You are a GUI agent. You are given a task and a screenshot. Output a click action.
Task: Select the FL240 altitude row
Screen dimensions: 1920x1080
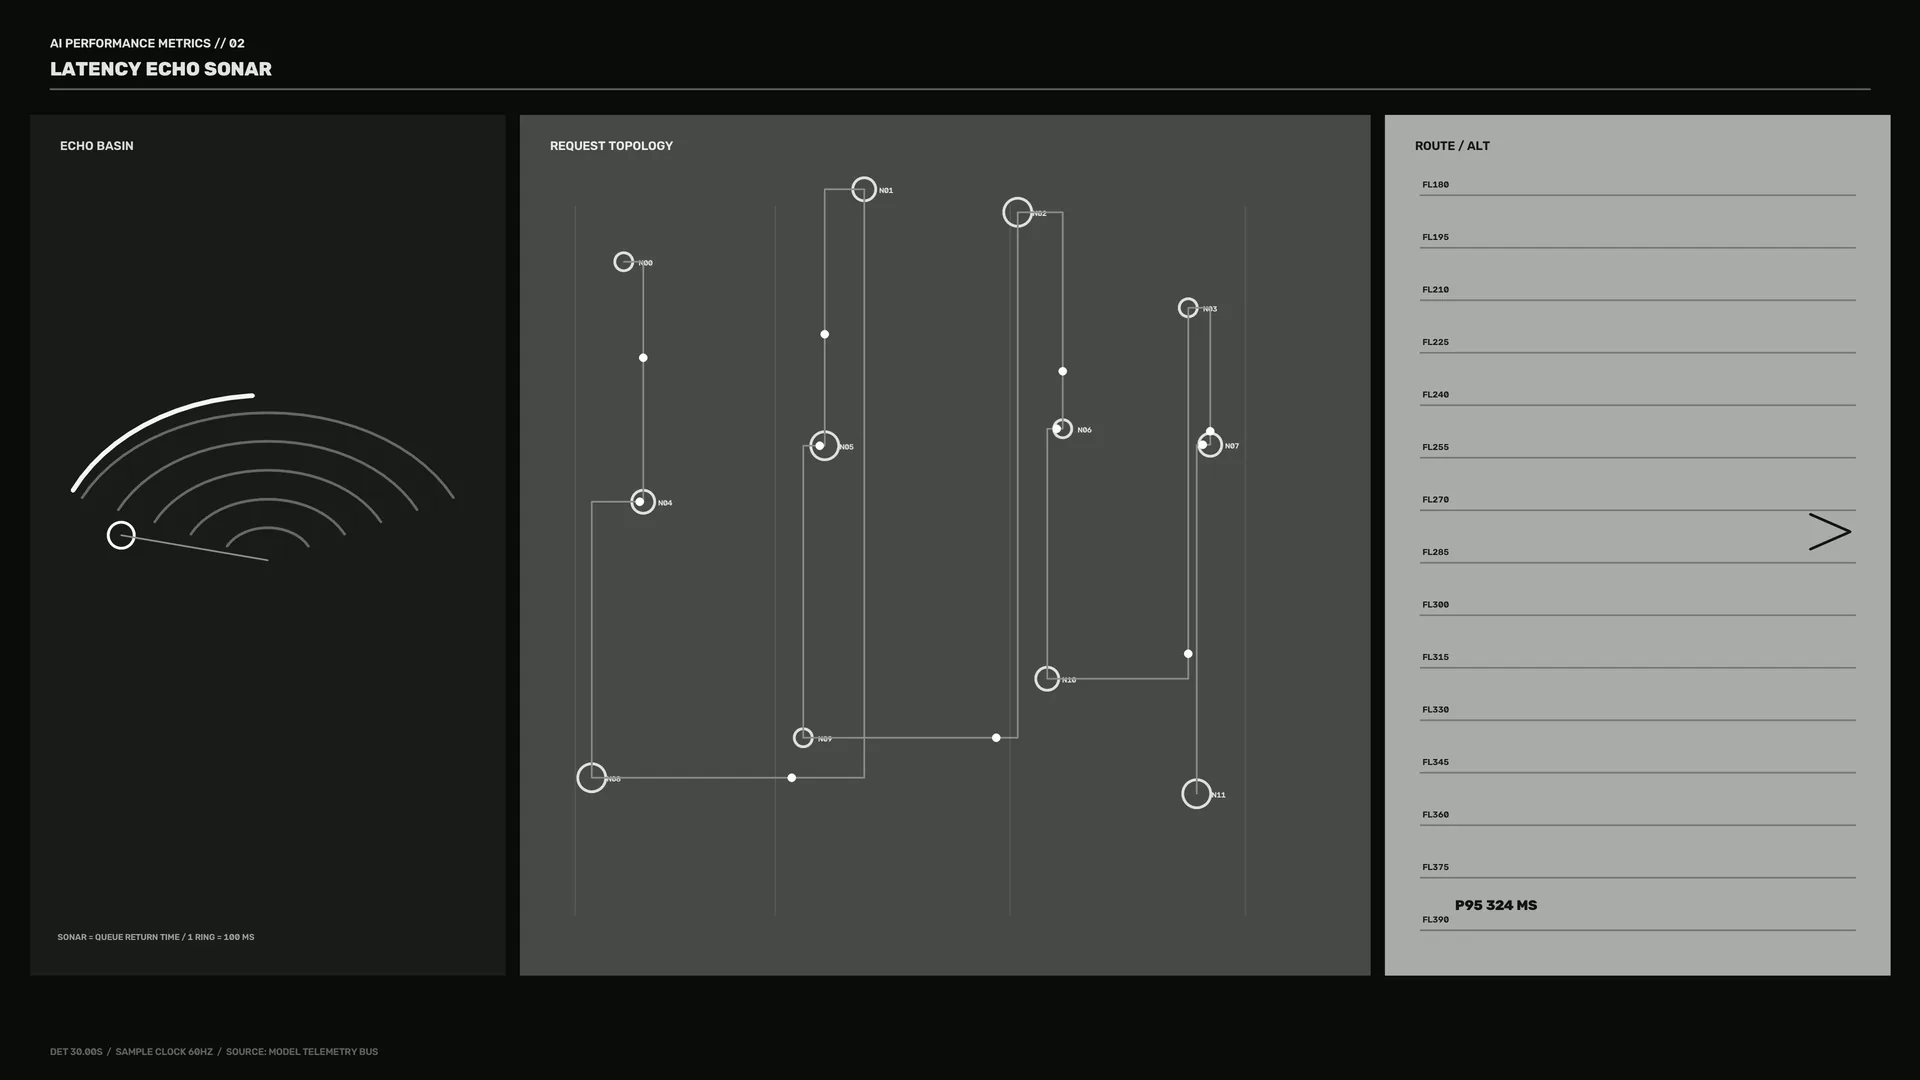point(1637,397)
